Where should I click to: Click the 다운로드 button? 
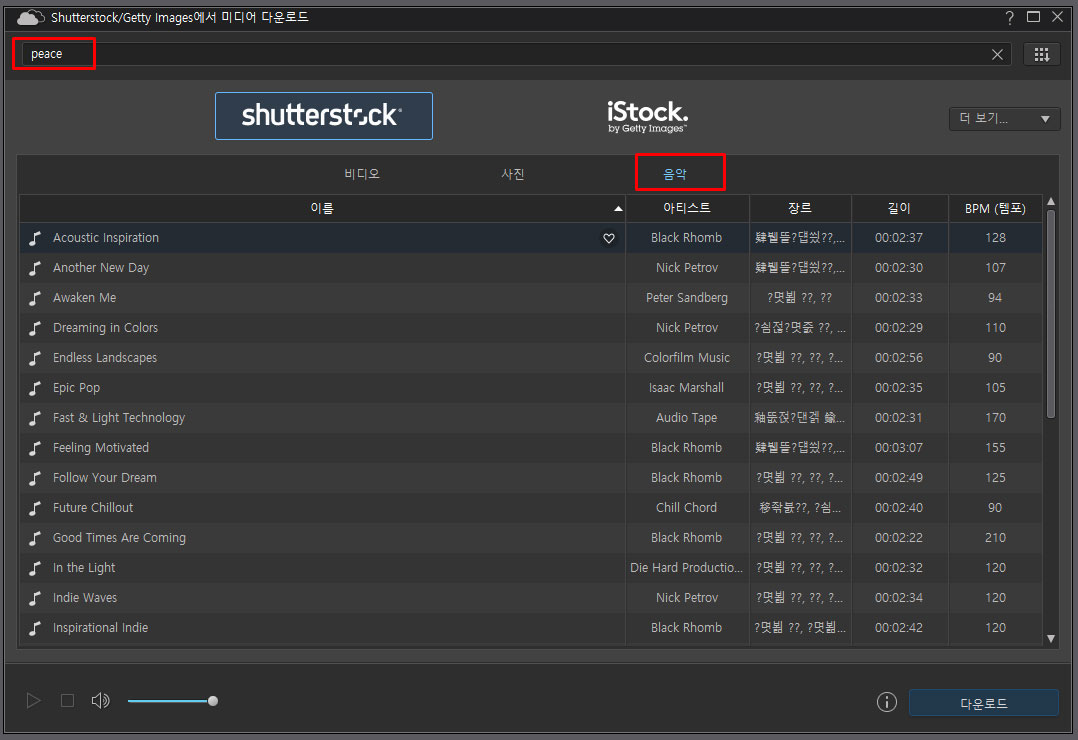point(984,703)
